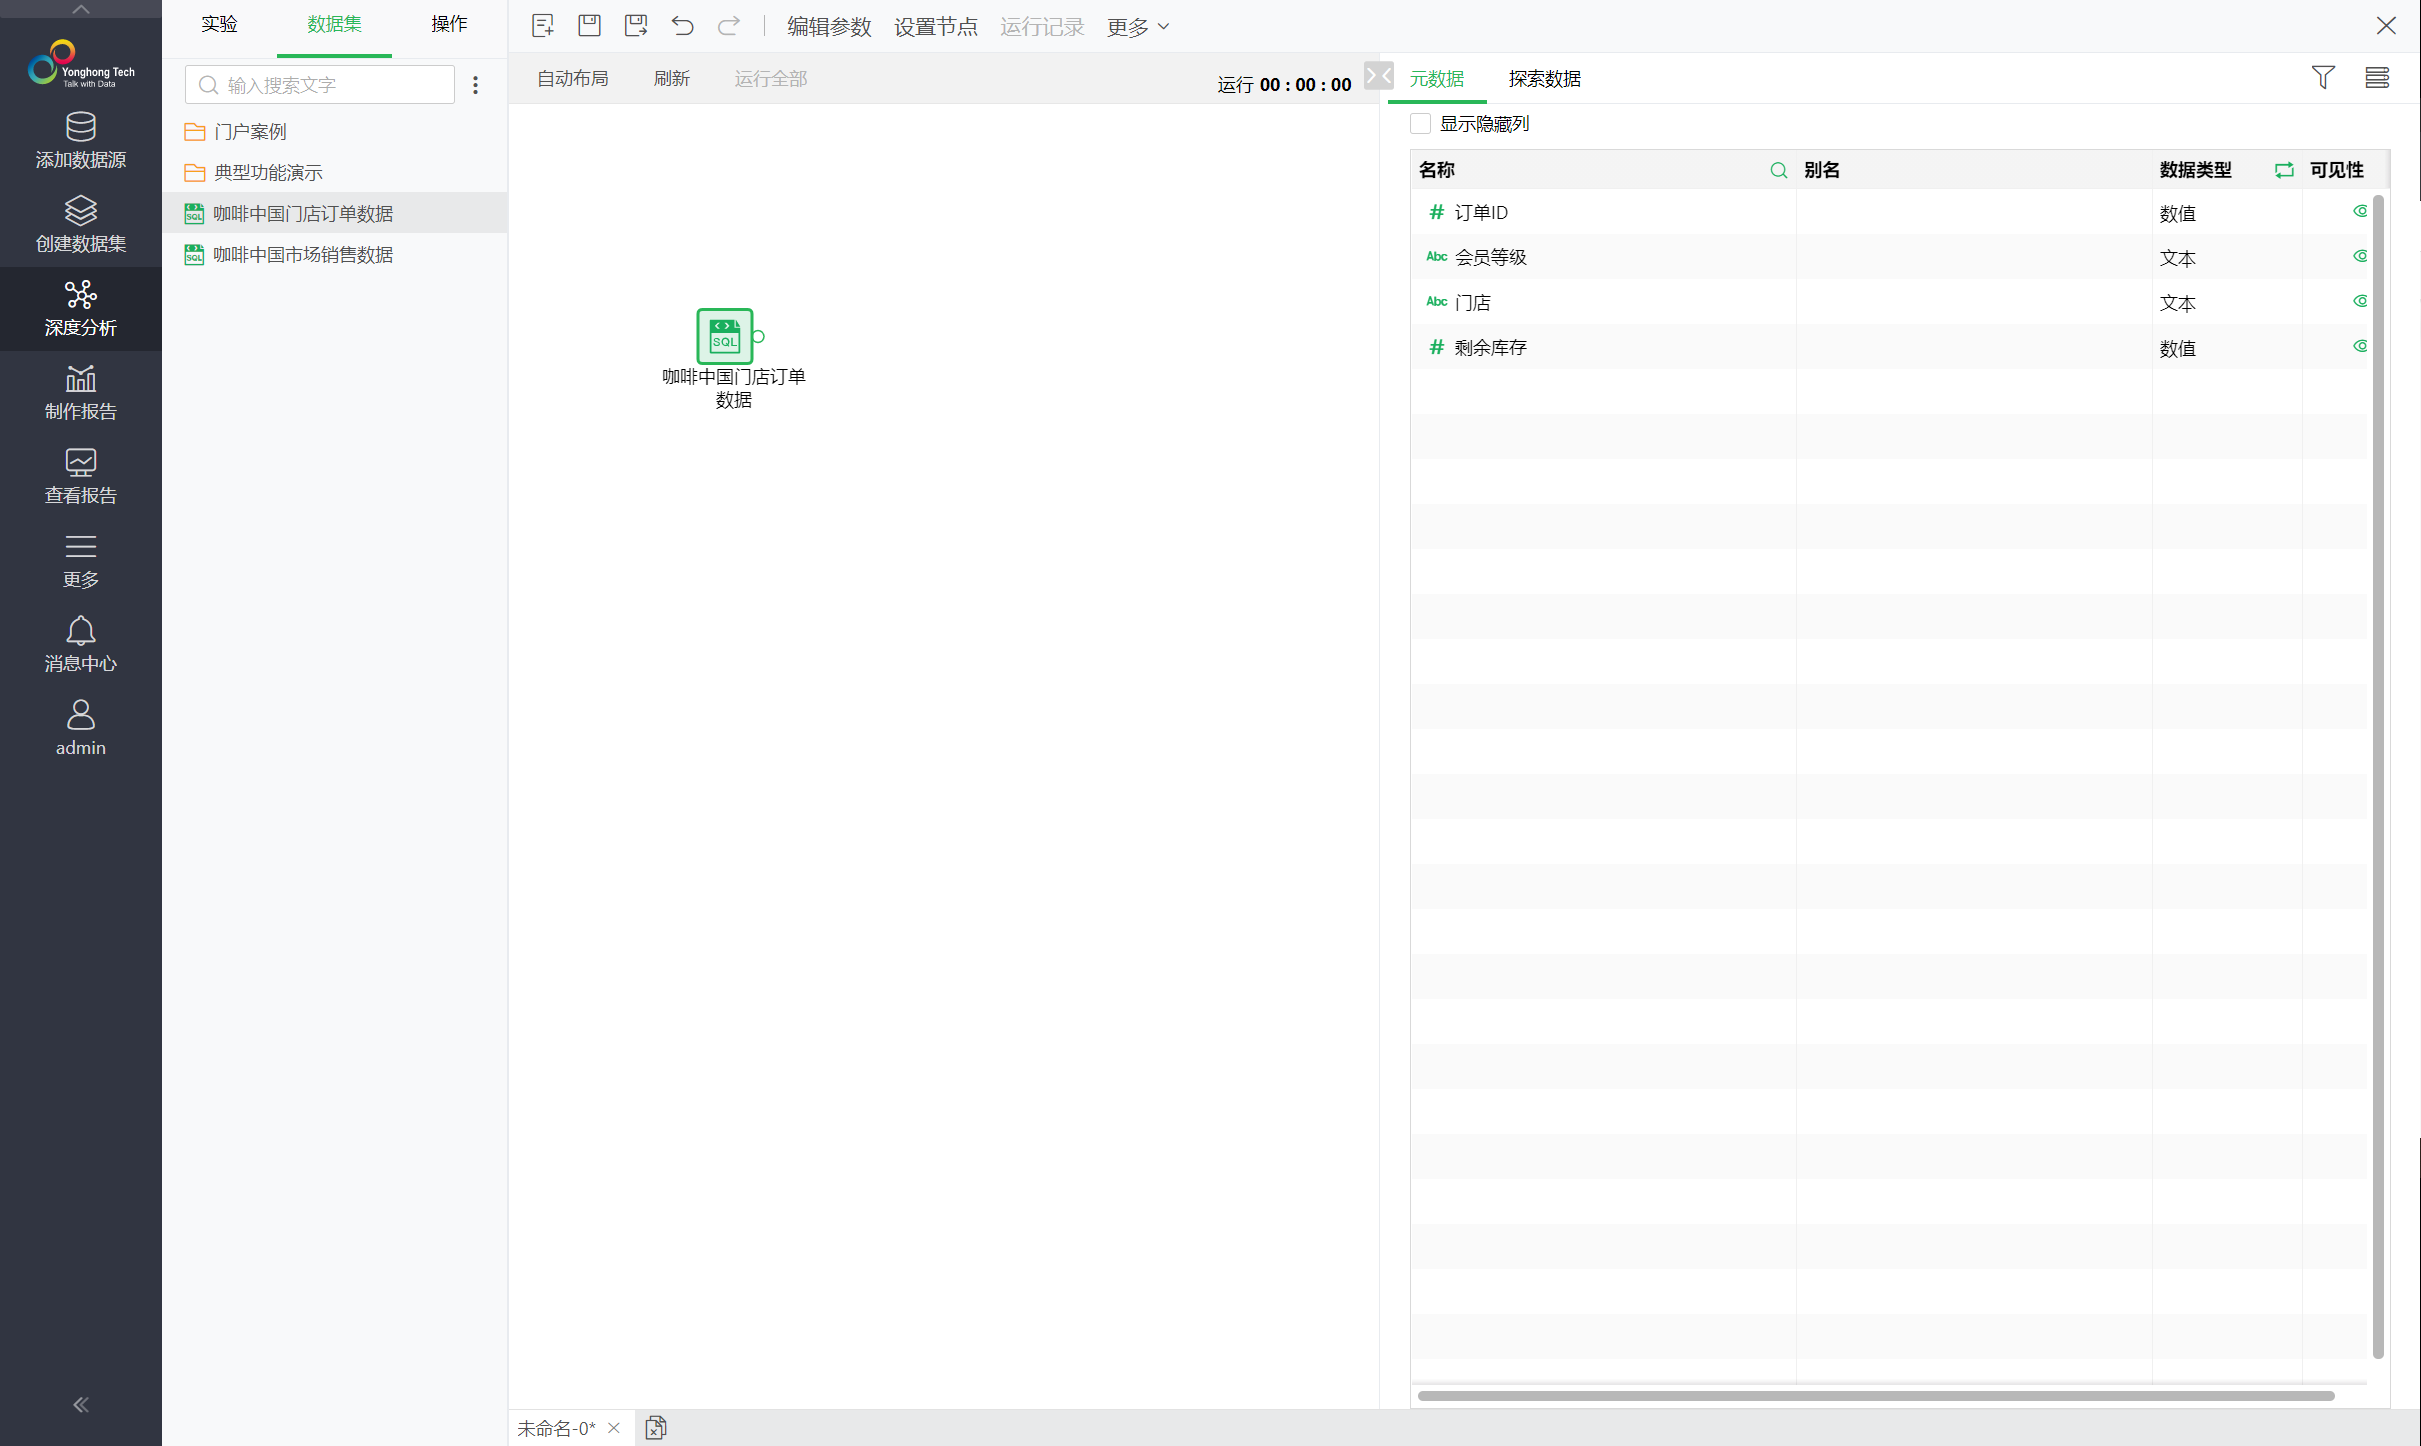The width and height of the screenshot is (2421, 1446).
Task: Click the new experiment toolbar icon
Action: (542, 26)
